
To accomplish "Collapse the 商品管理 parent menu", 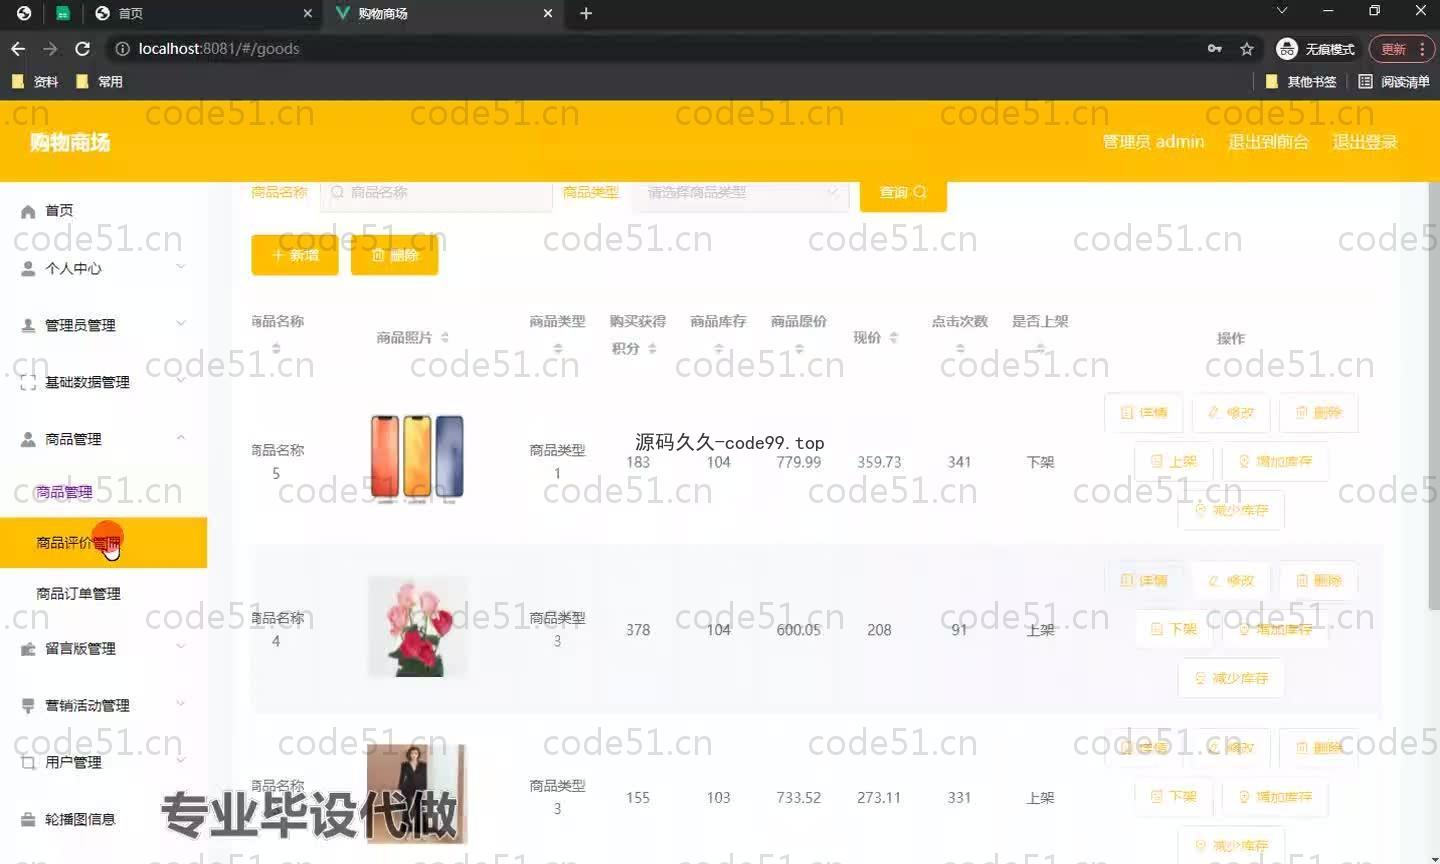I will (x=103, y=439).
